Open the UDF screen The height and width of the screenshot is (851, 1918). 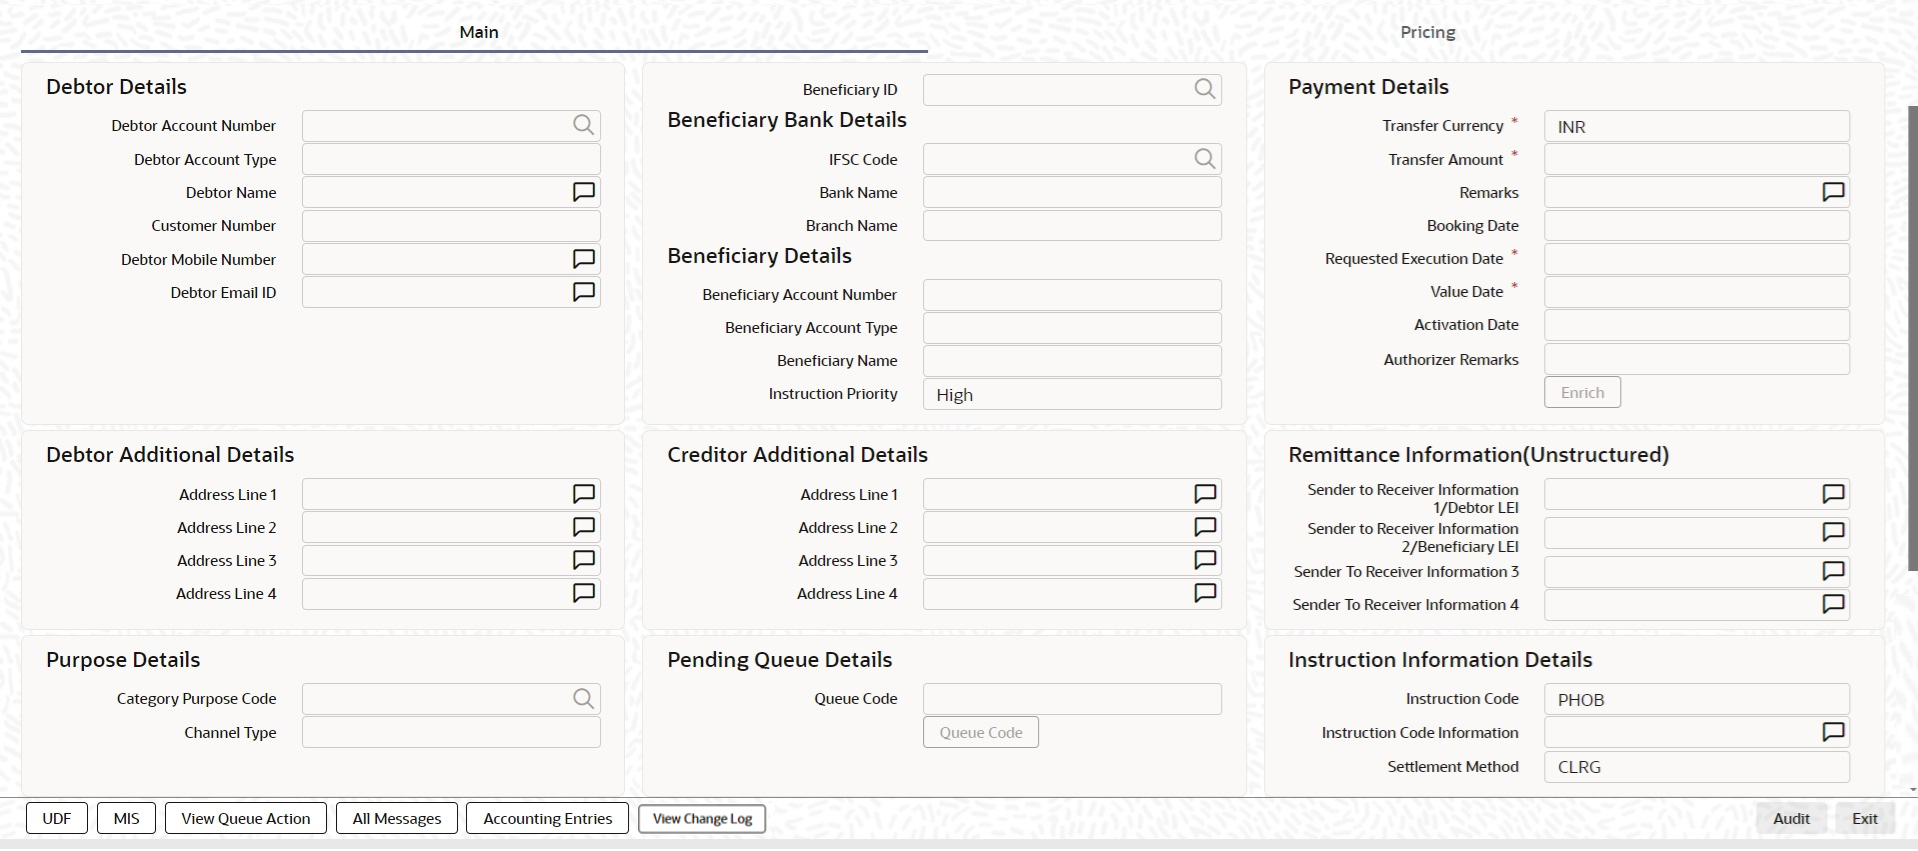point(57,818)
